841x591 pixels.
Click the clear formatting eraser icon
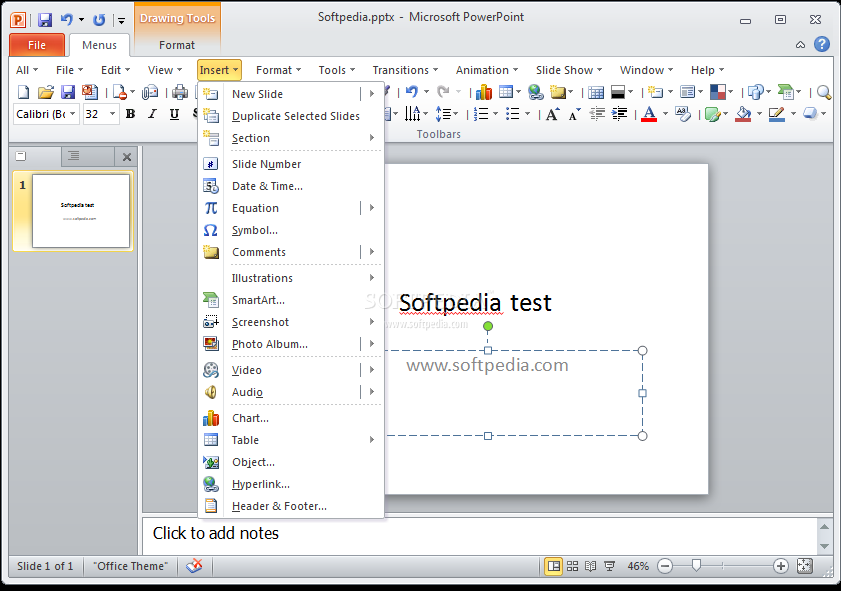[x=683, y=114]
